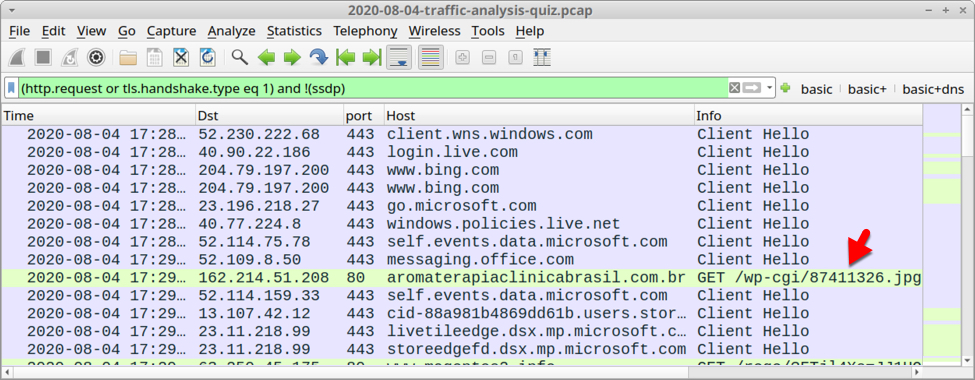Image resolution: width=975 pixels, height=380 pixels.
Task: Sort by the Host column header
Action: pyautogui.click(x=539, y=116)
